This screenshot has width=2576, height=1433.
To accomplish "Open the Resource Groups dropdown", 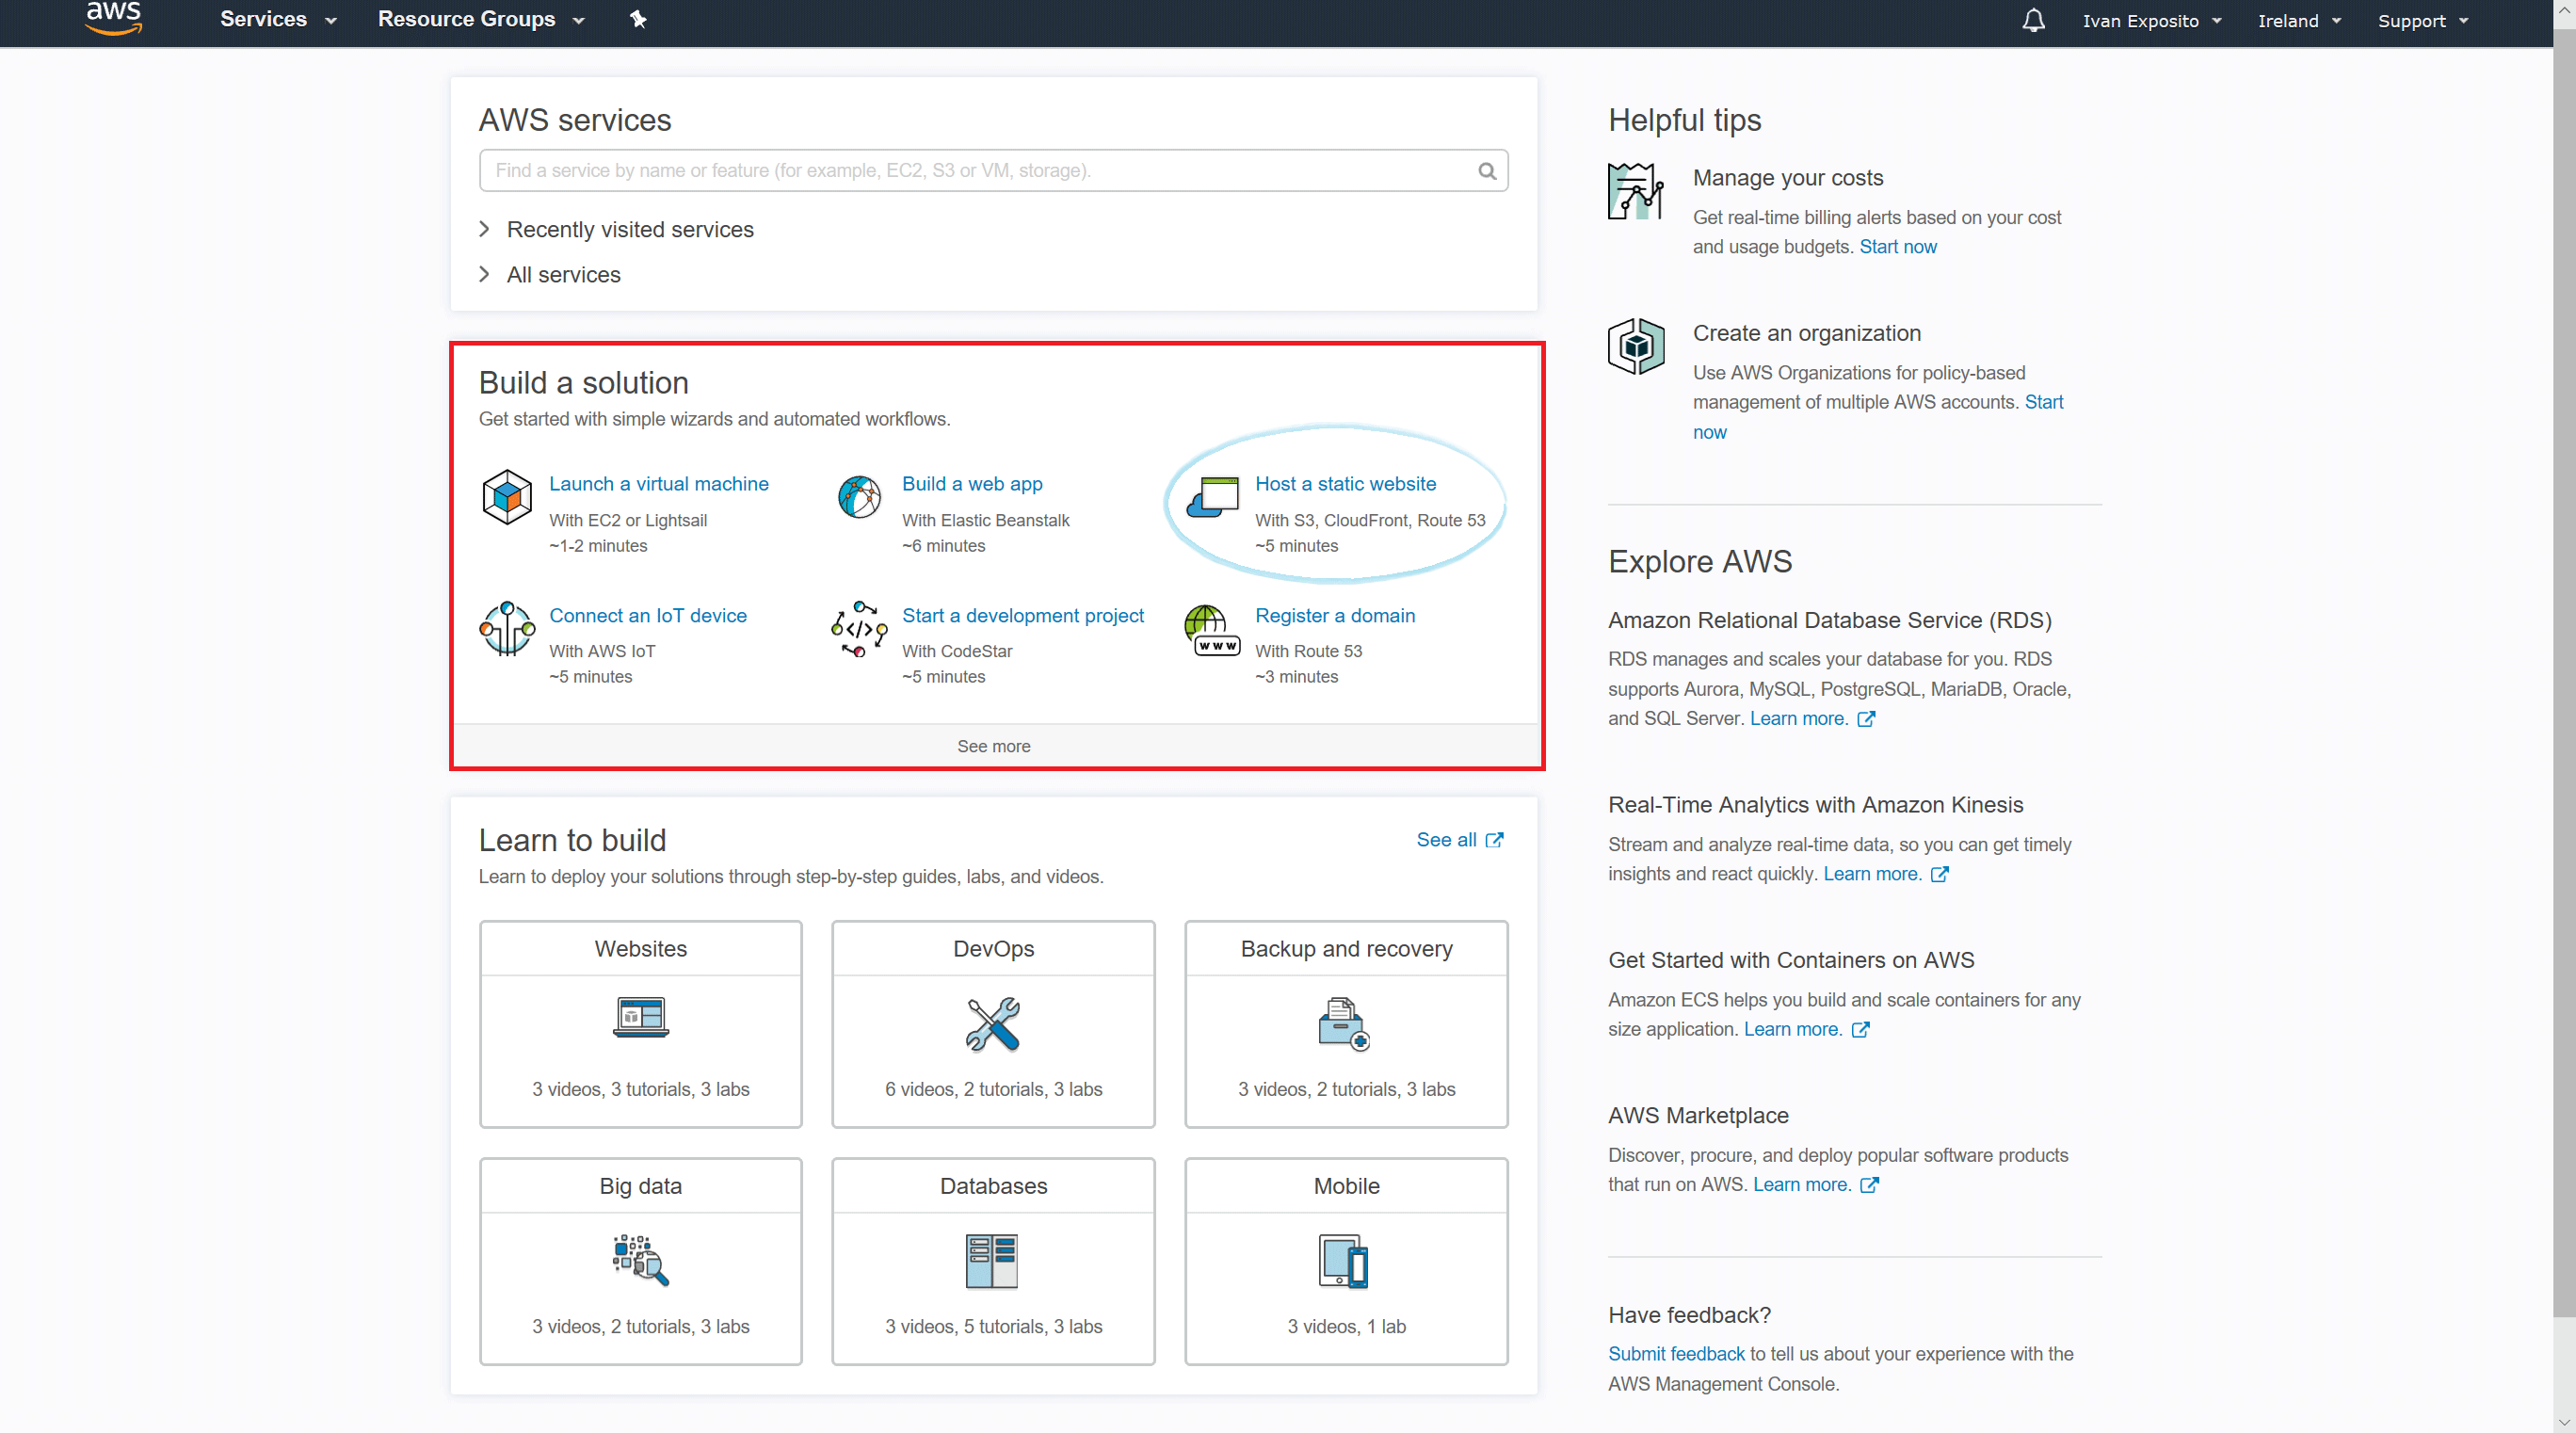I will 481,19.
